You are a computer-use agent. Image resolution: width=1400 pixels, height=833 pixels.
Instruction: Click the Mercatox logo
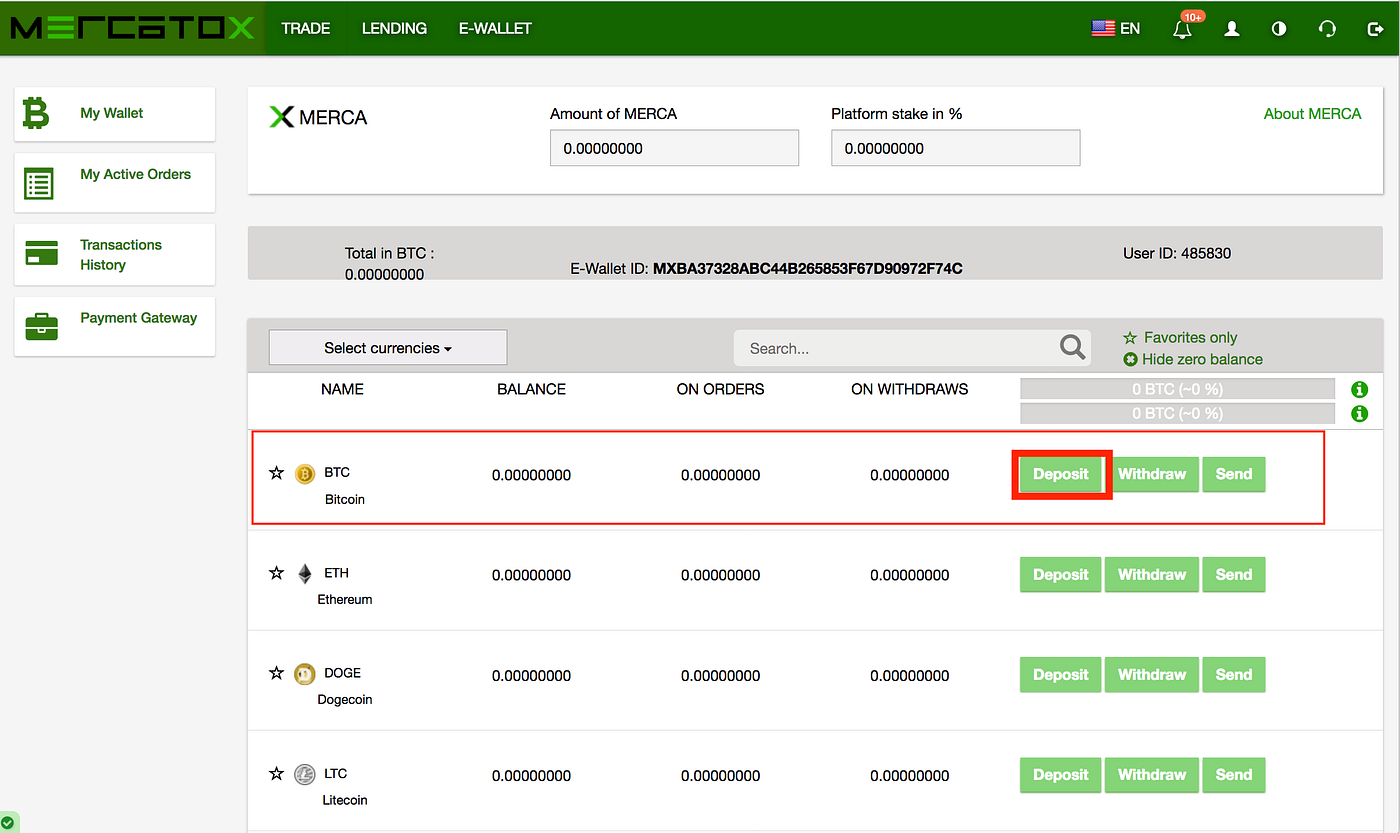[x=132, y=28]
